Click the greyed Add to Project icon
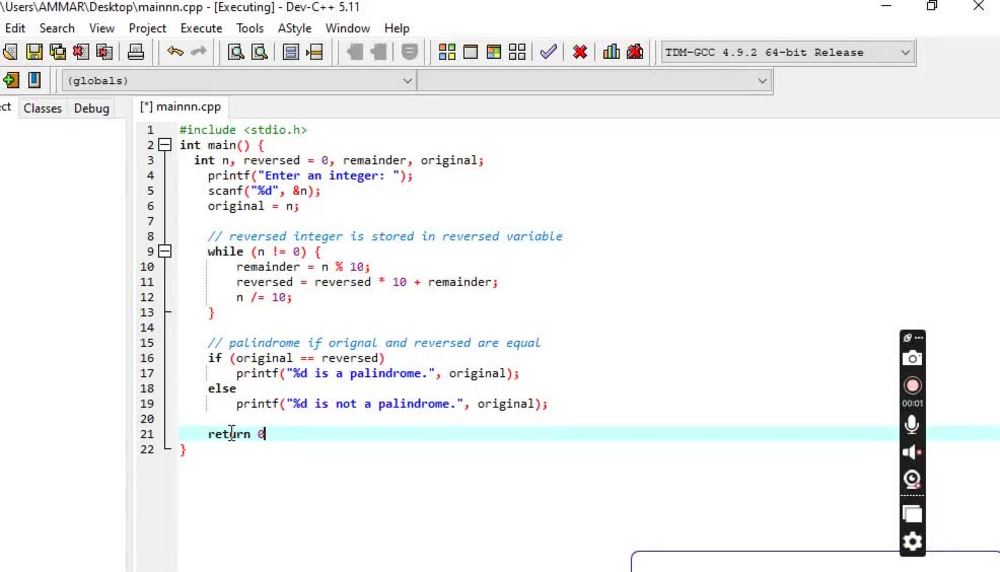The width and height of the screenshot is (1000, 572). pyautogui.click(x=355, y=52)
